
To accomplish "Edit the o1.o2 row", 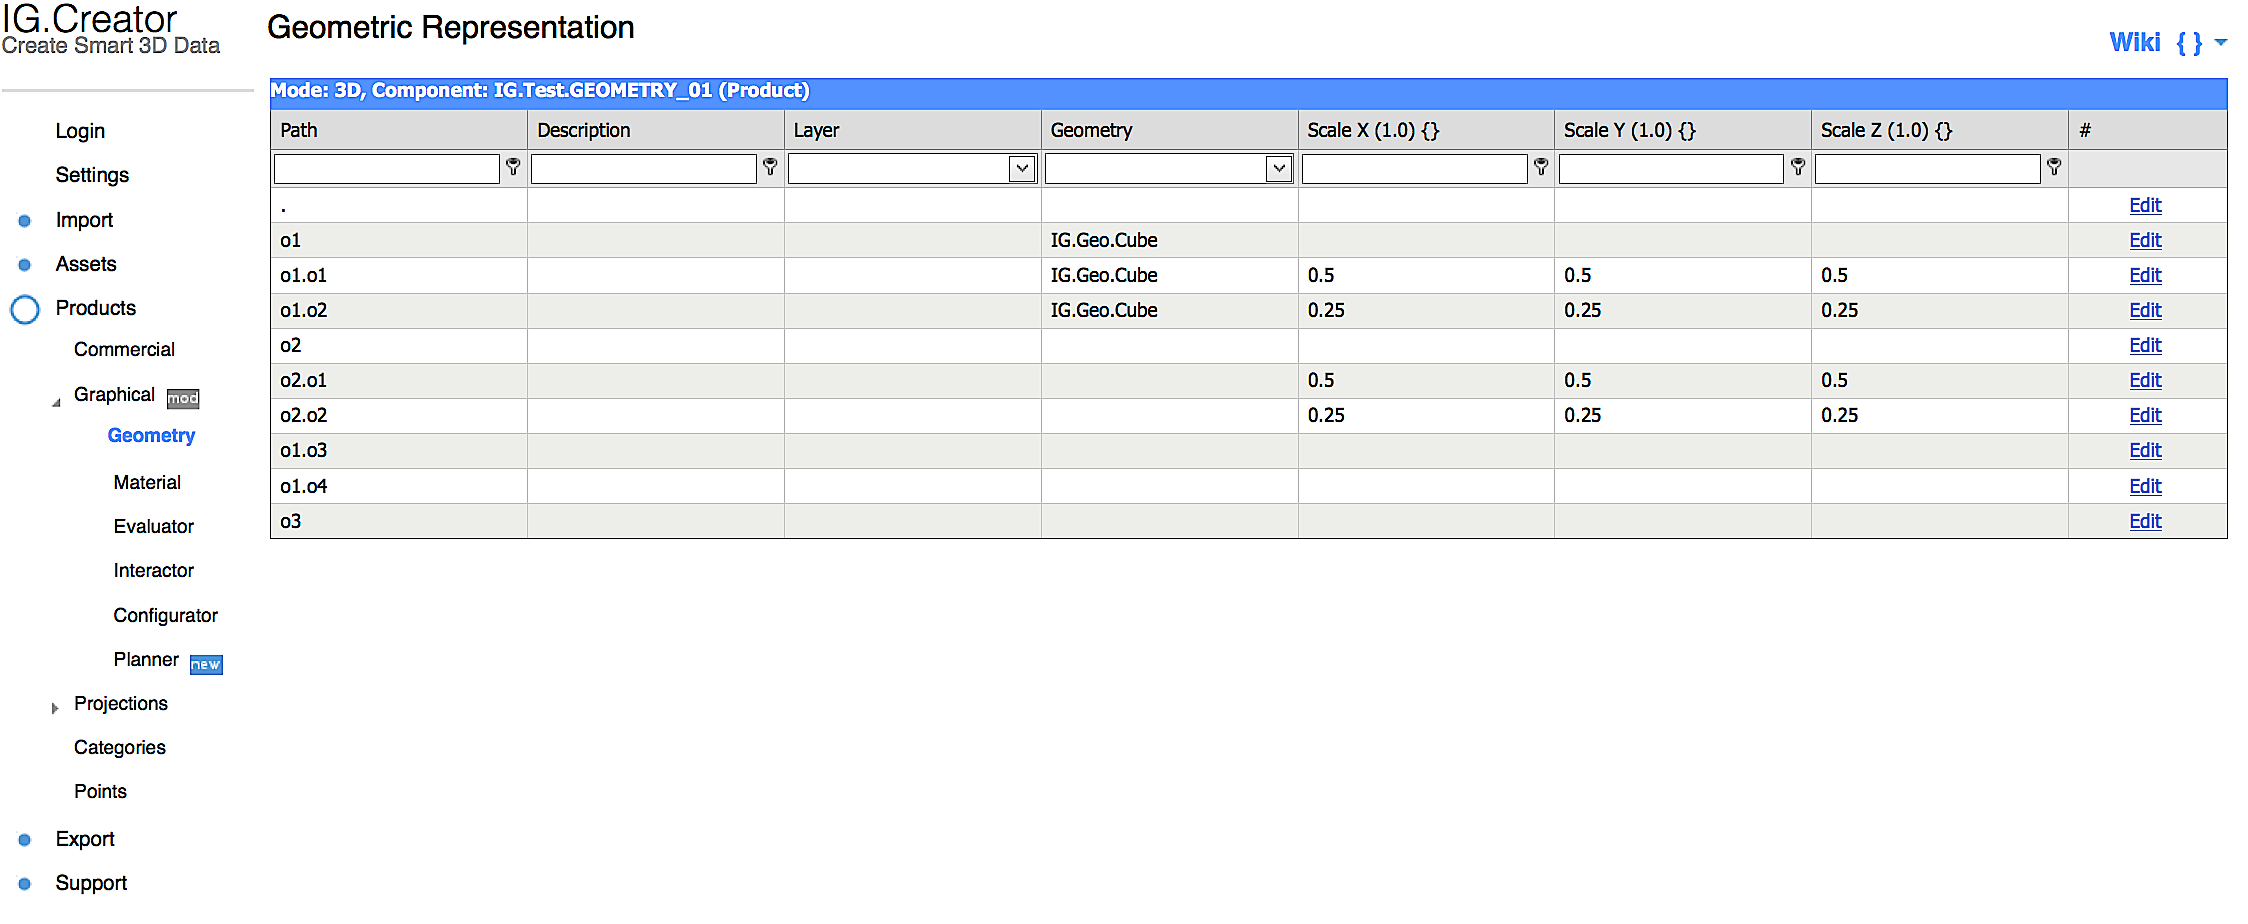I will [x=2145, y=311].
